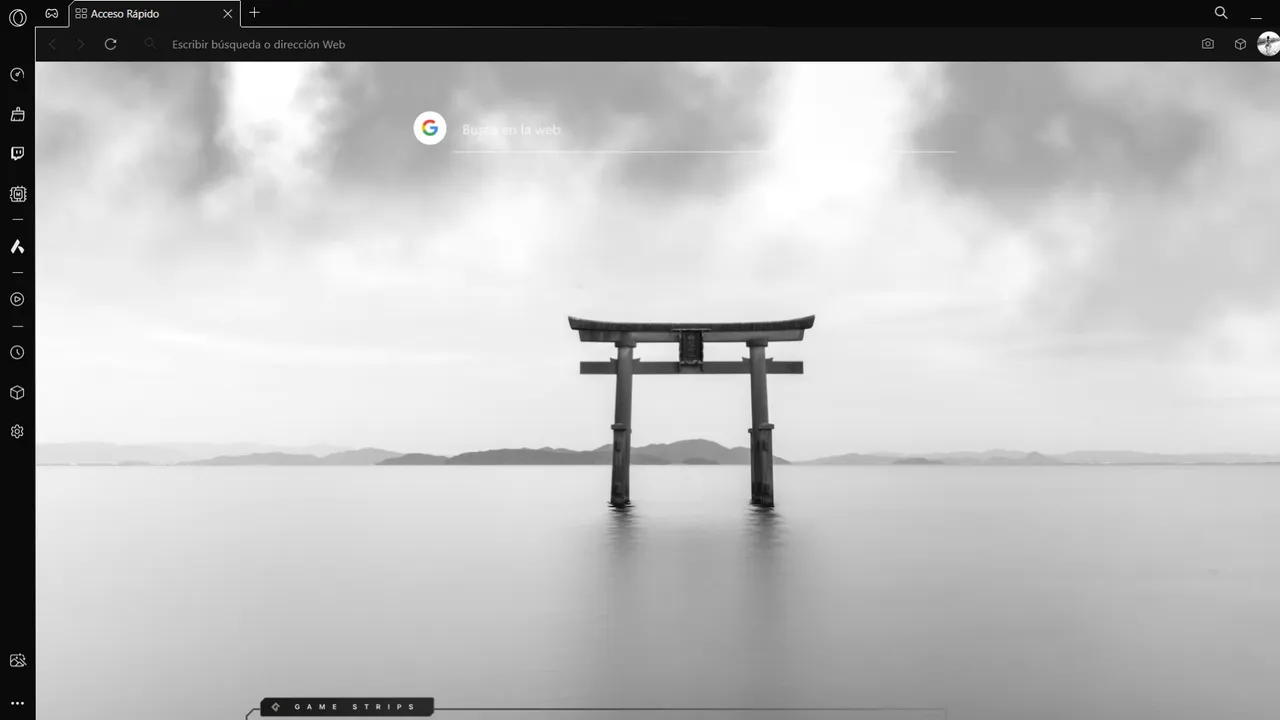Open Settings via the sidebar gear

[x=16, y=431]
